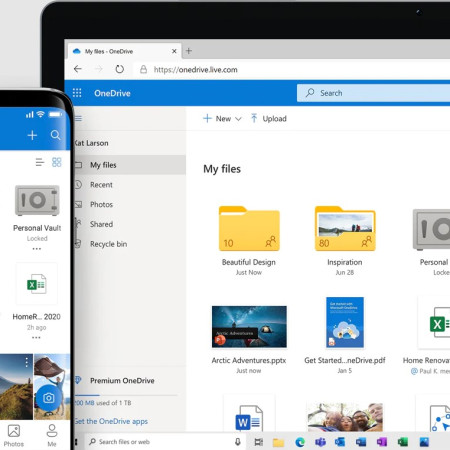
Task: Open Task View from the taskbar
Action: pos(258,442)
